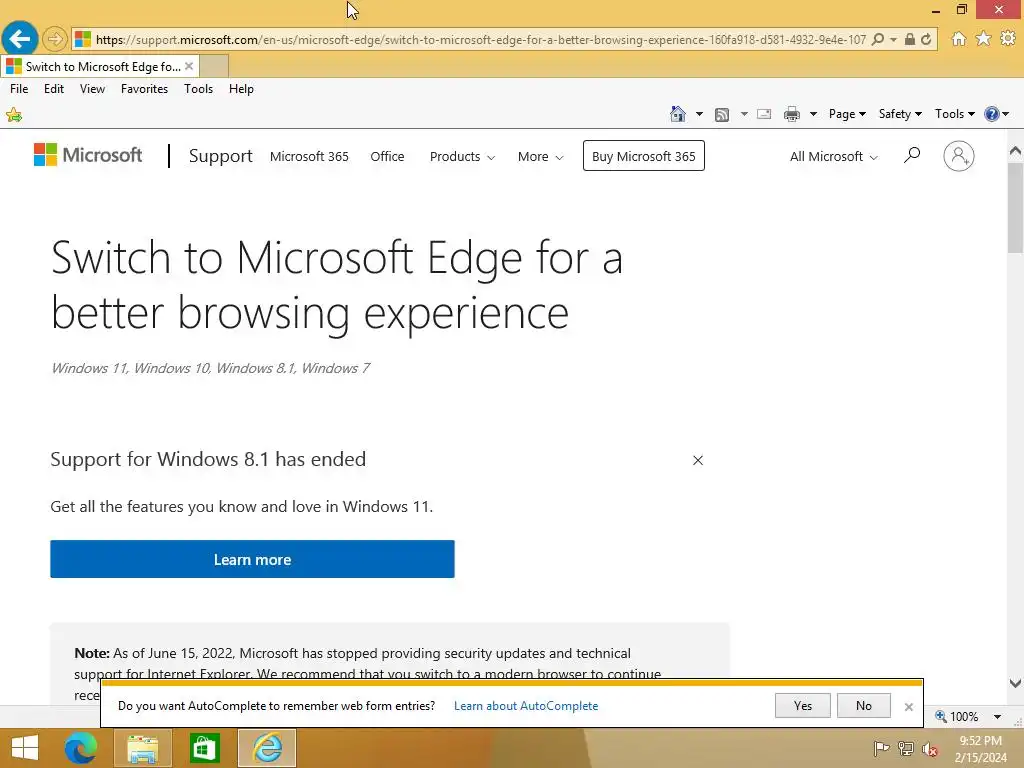The image size is (1024, 768).
Task: Click the blue Help question mark icon
Action: pyautogui.click(x=992, y=114)
